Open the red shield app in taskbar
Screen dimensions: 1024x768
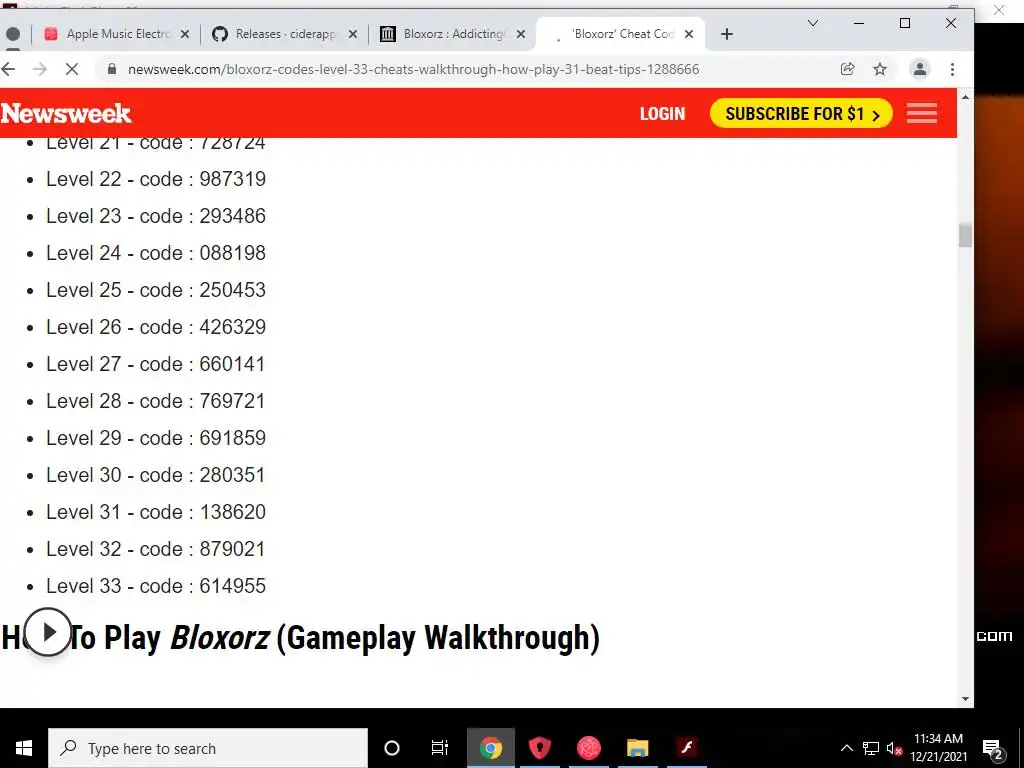point(539,748)
